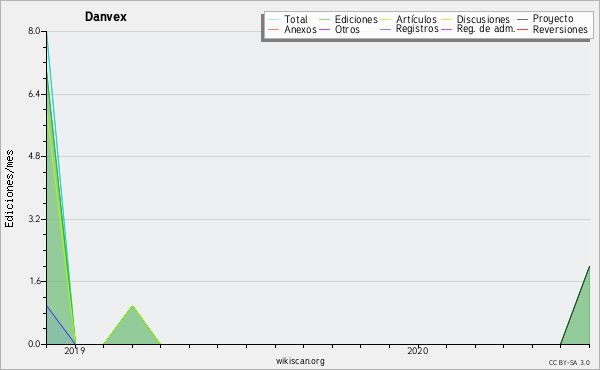The width and height of the screenshot is (600, 370).
Task: Click the CC BY-SA 3.0 license text
Action: [x=569, y=363]
